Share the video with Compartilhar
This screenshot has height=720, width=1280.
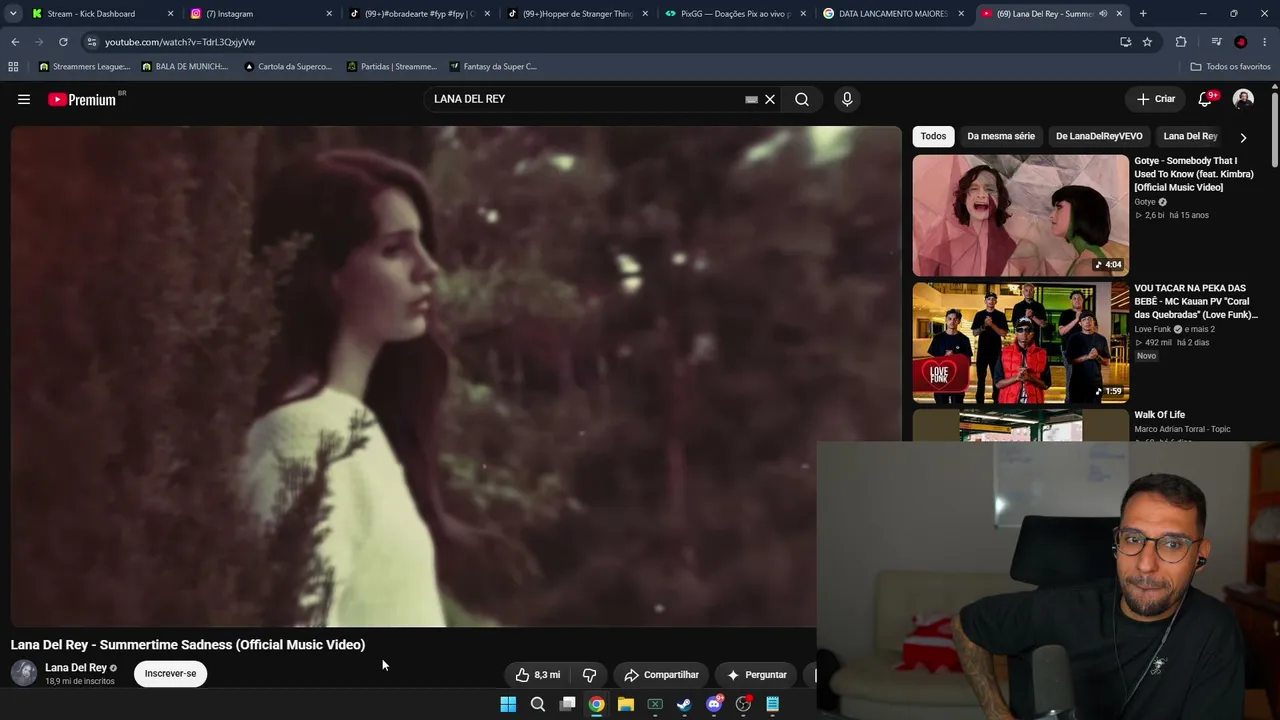click(x=661, y=675)
